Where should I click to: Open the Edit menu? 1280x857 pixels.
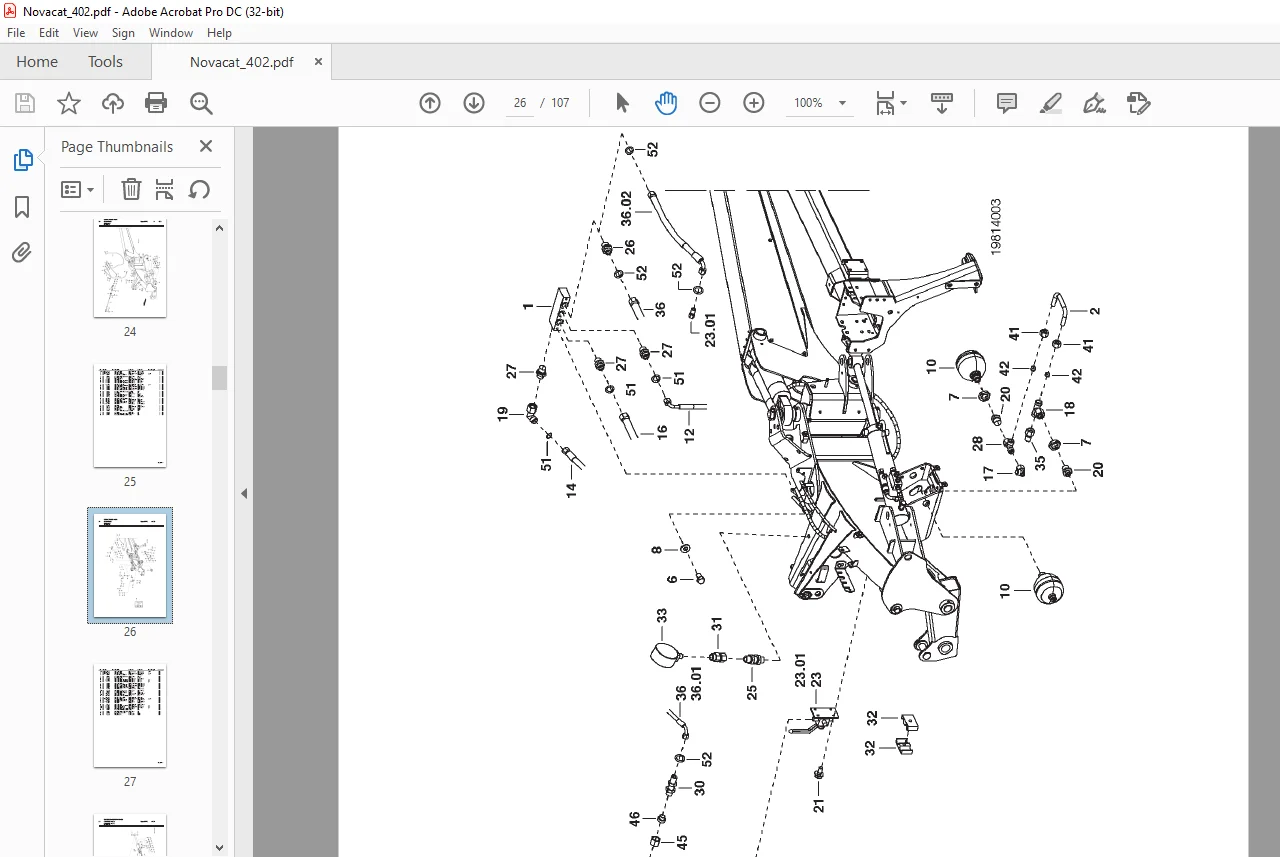49,33
